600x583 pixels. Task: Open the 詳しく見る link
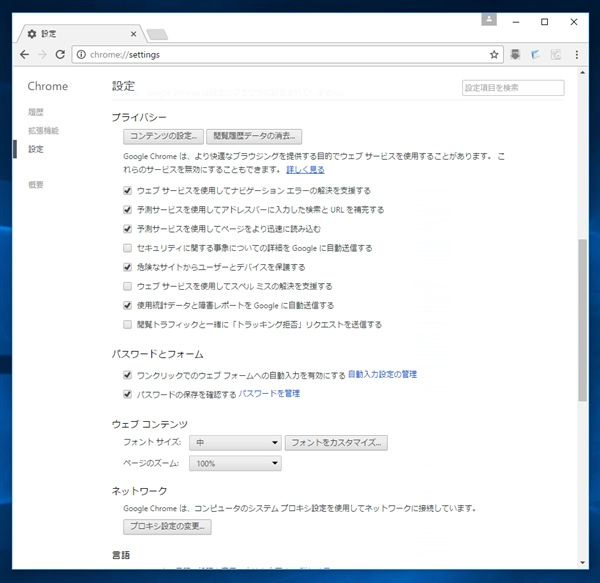305,169
